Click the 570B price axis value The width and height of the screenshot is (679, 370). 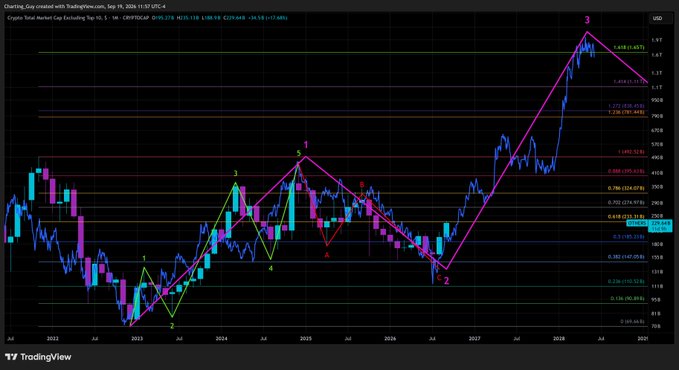pyautogui.click(x=657, y=144)
